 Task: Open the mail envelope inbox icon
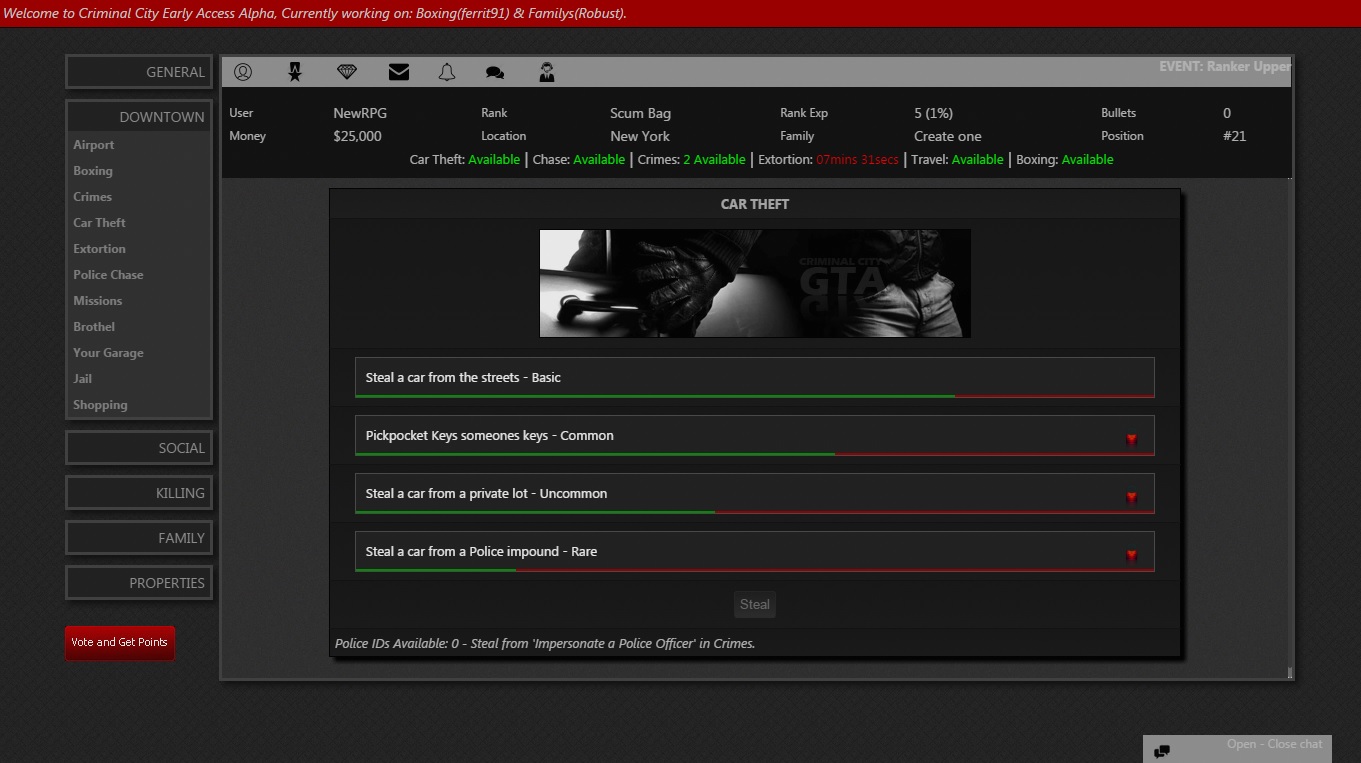point(399,72)
